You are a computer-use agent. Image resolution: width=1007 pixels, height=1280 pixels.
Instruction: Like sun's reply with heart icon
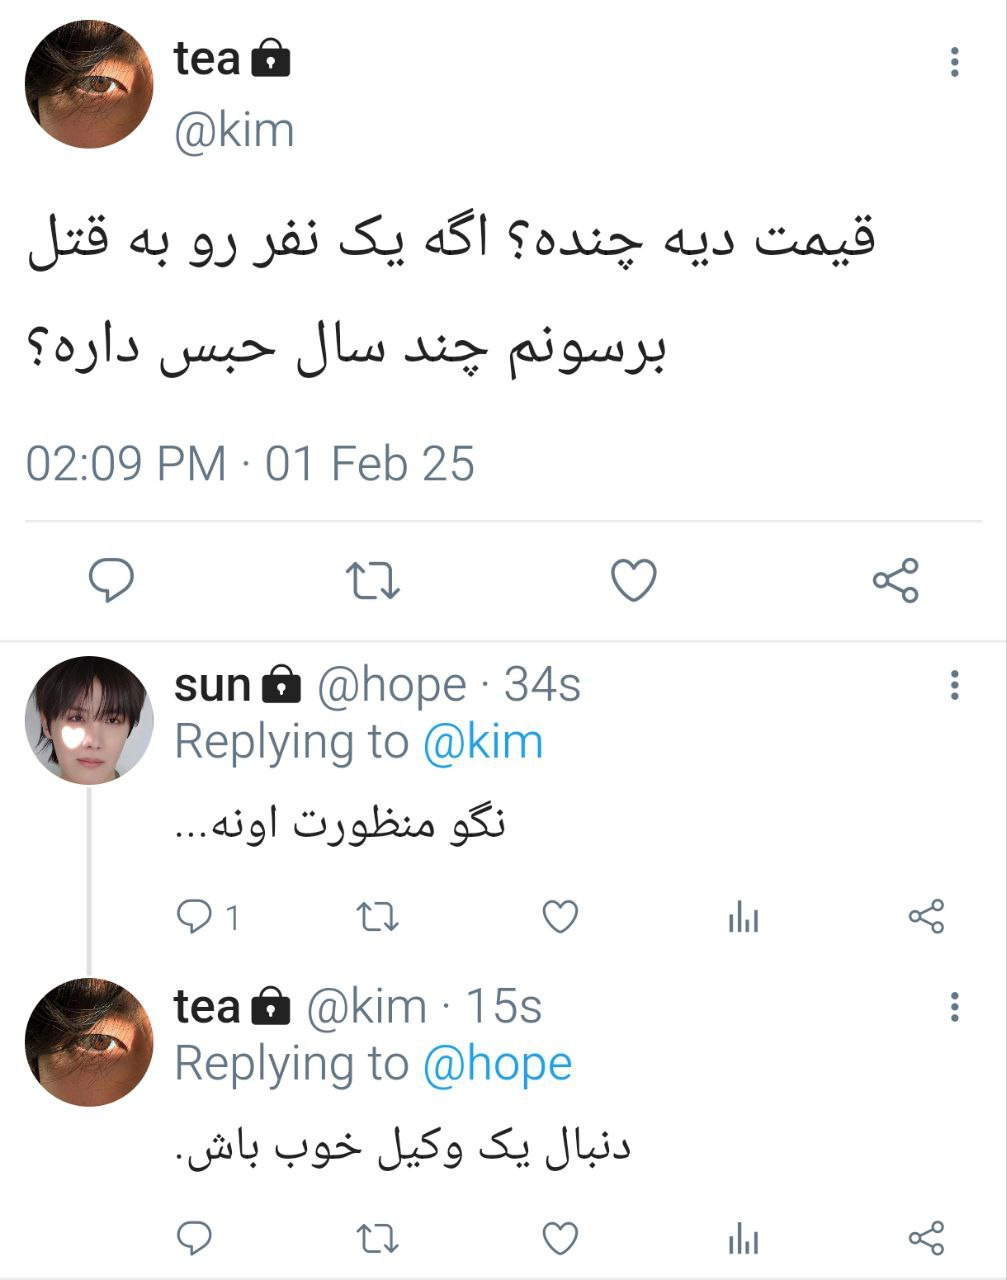click(x=560, y=916)
